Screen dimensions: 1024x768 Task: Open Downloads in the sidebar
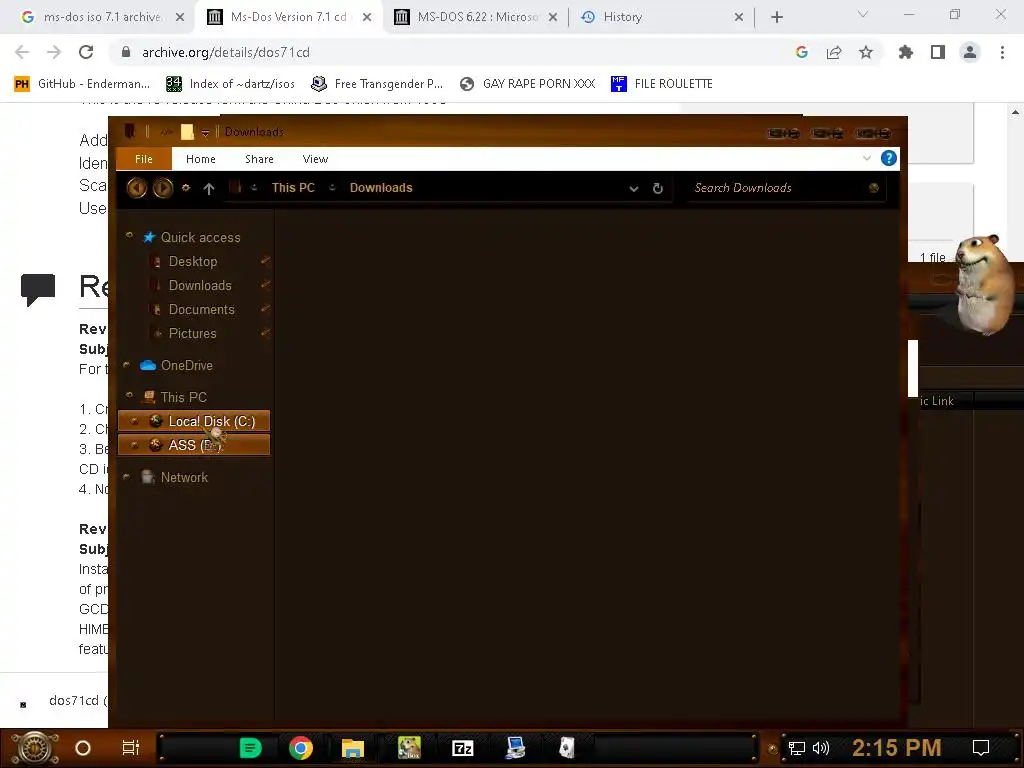click(200, 285)
